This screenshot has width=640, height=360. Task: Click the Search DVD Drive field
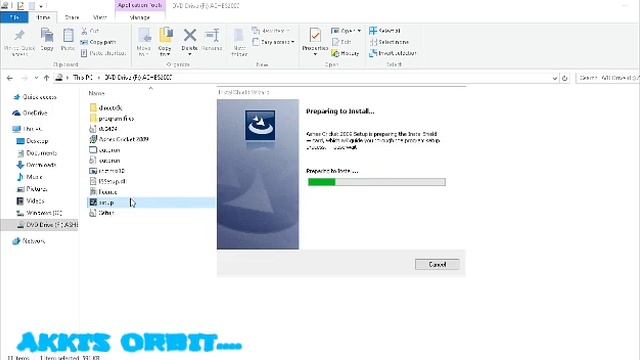608,78
